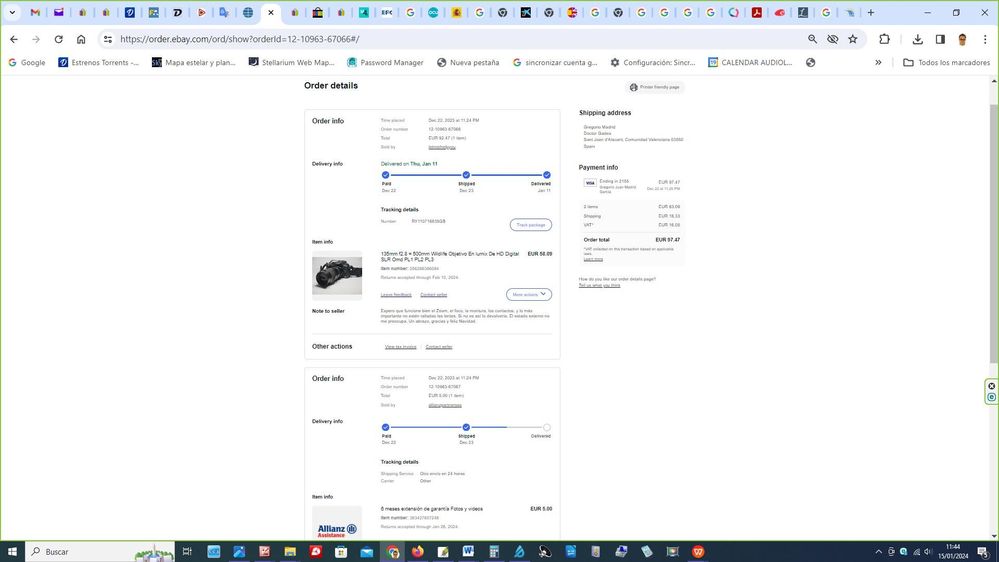Image resolution: width=999 pixels, height=562 pixels.
Task: Open the zoom magnifier icon in address bar
Action: (x=812, y=39)
